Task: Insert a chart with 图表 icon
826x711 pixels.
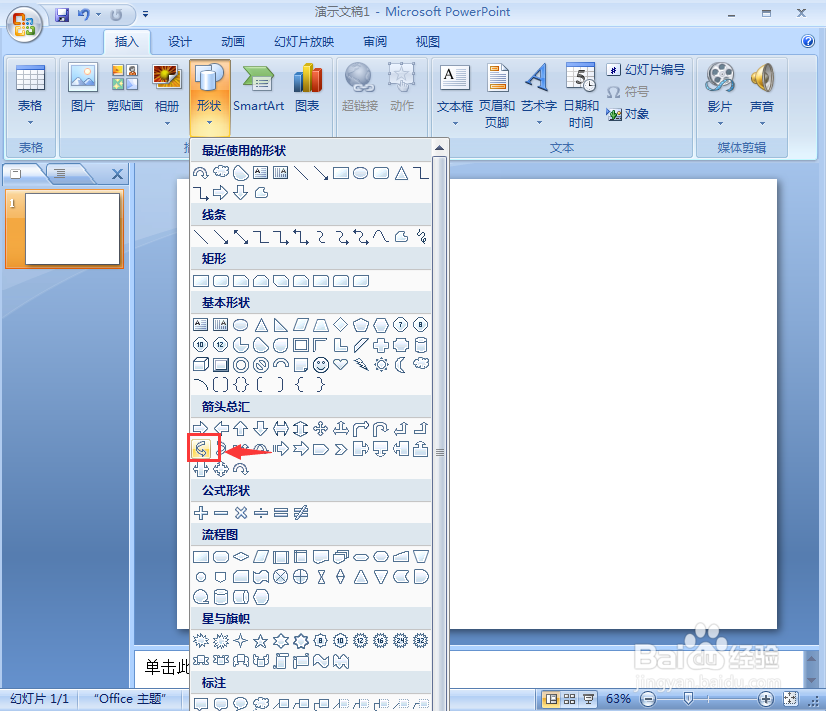Action: [307, 88]
